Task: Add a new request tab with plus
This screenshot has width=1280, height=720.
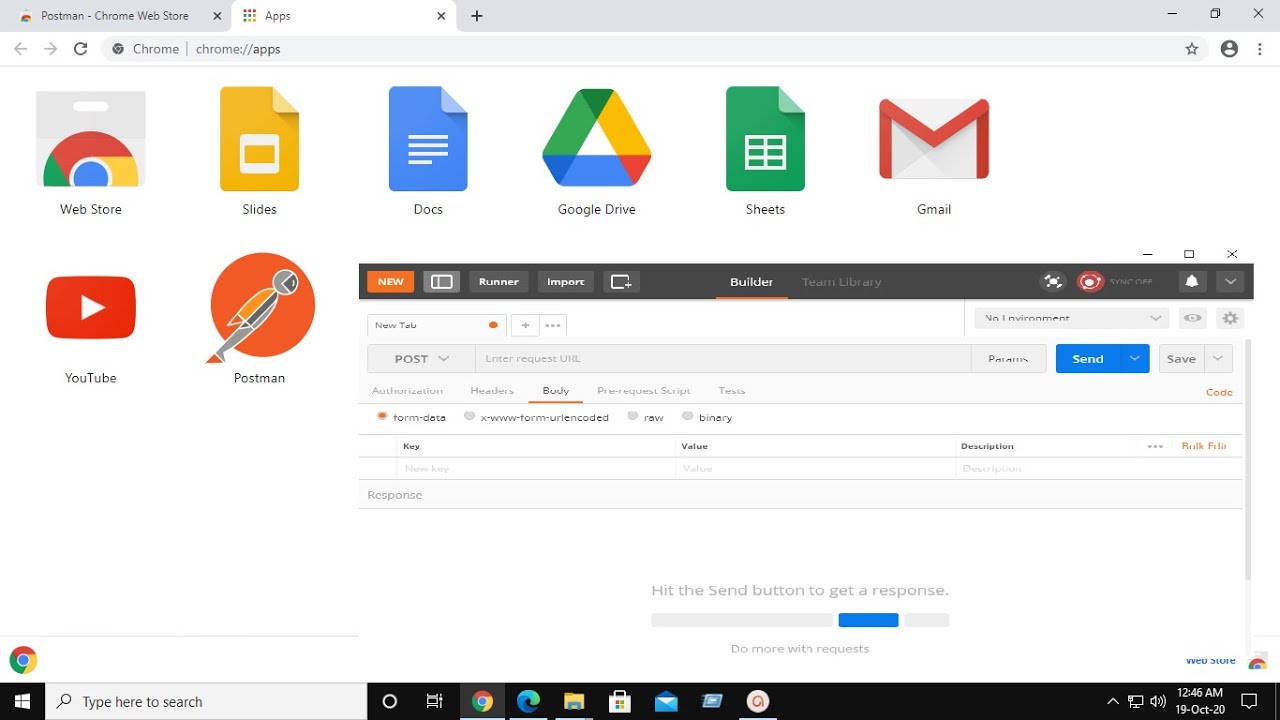Action: [525, 325]
